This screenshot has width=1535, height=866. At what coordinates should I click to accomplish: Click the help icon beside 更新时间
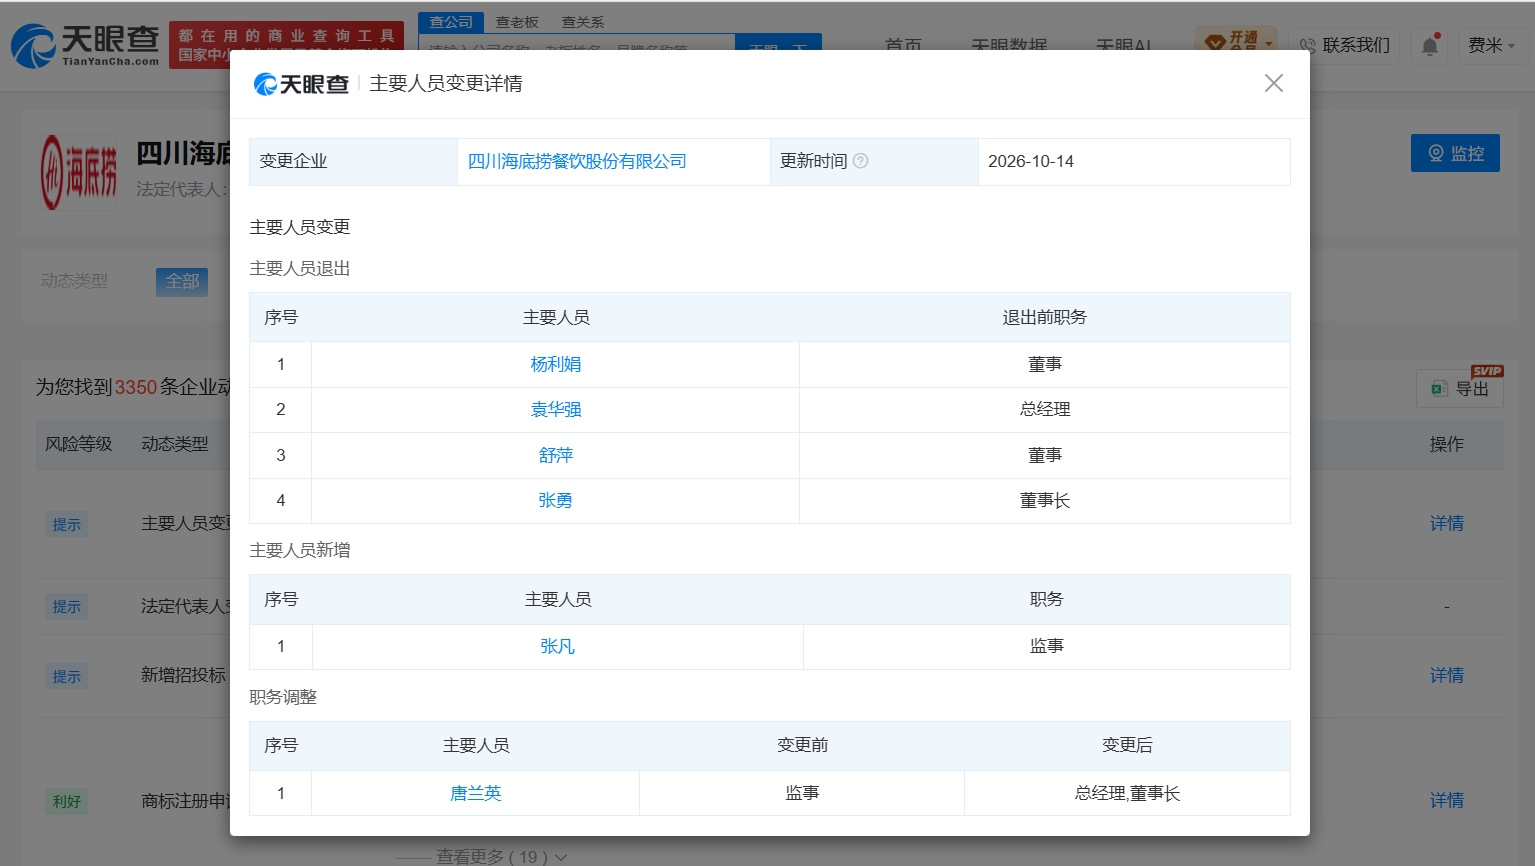pyautogui.click(x=860, y=161)
